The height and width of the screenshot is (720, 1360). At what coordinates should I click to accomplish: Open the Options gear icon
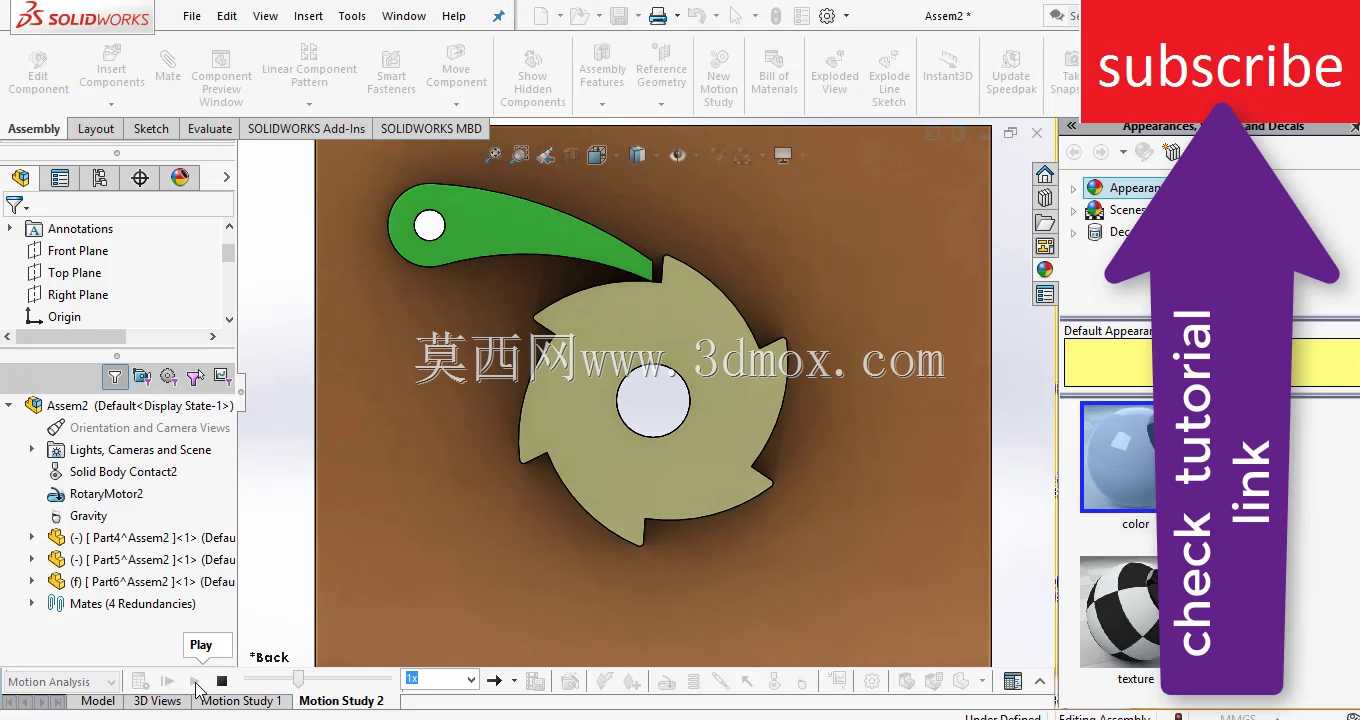coord(827,16)
